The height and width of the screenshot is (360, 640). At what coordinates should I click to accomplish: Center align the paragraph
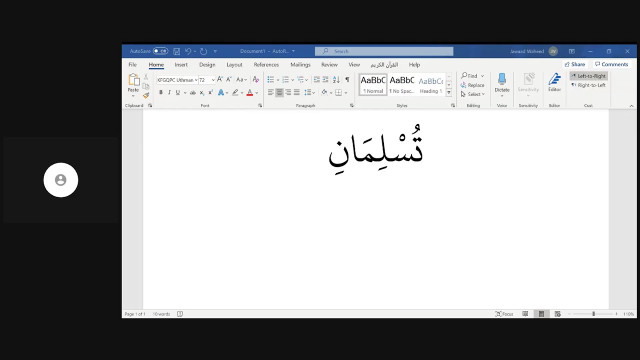280,93
